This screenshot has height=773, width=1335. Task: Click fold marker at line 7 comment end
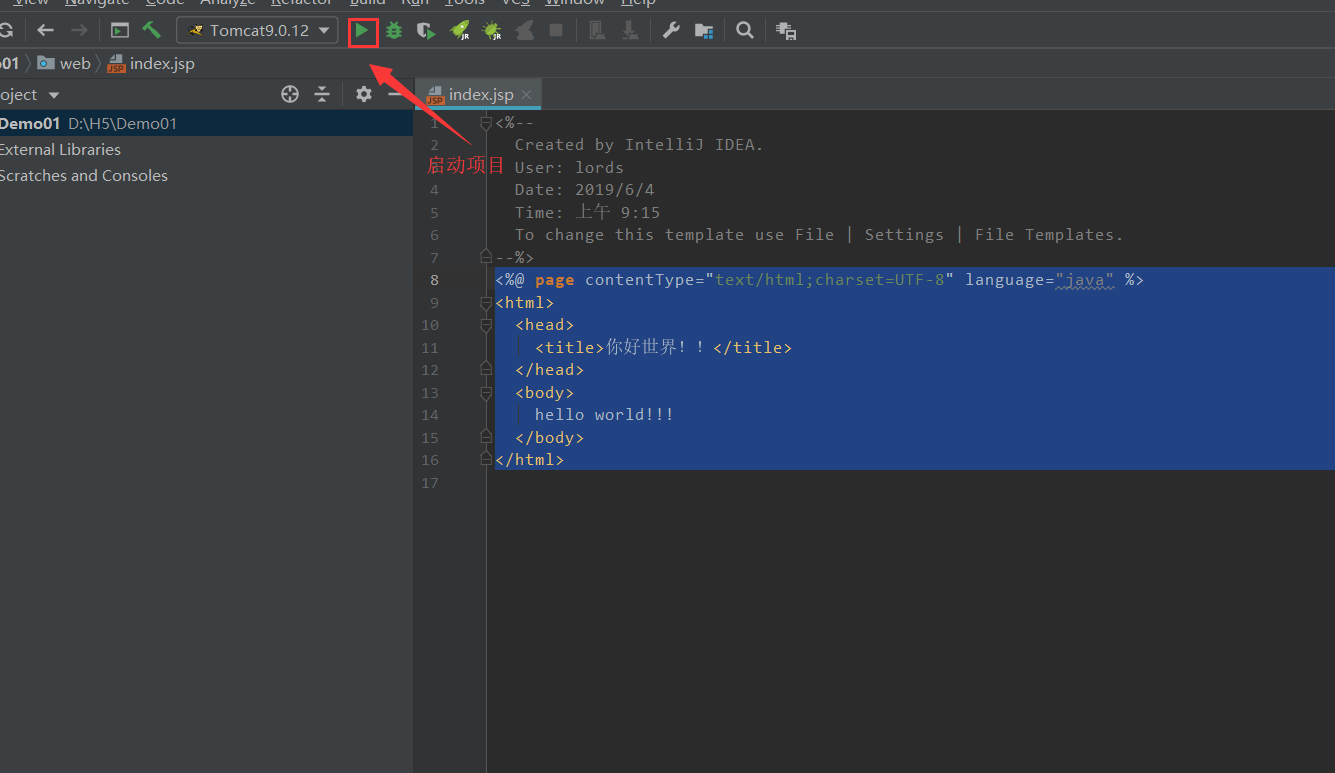(486, 257)
